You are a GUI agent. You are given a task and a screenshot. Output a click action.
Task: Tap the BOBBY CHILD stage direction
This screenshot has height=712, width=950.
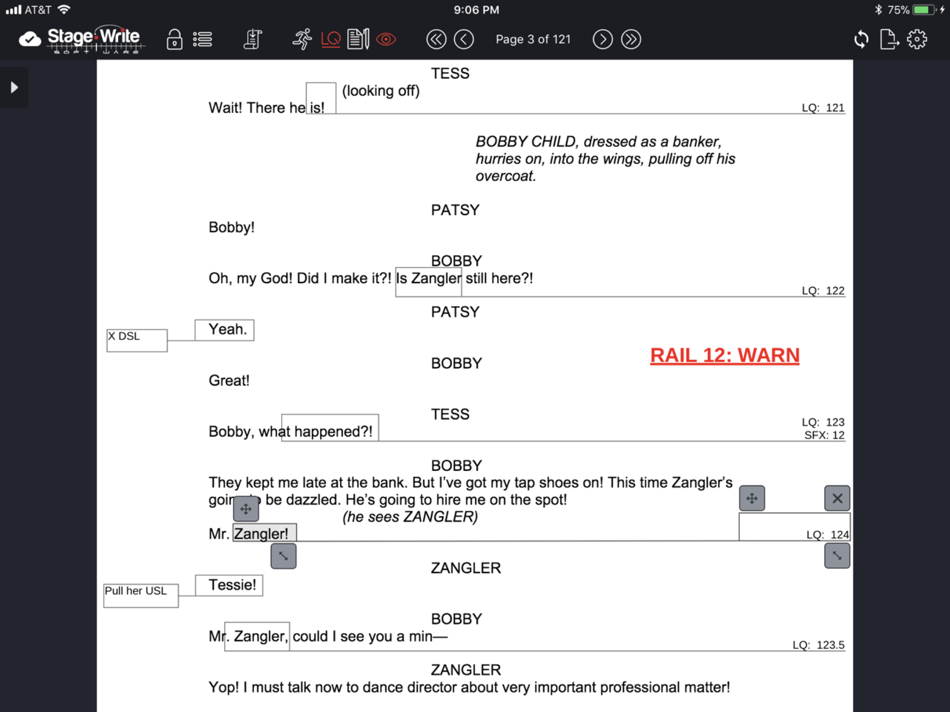coord(605,159)
